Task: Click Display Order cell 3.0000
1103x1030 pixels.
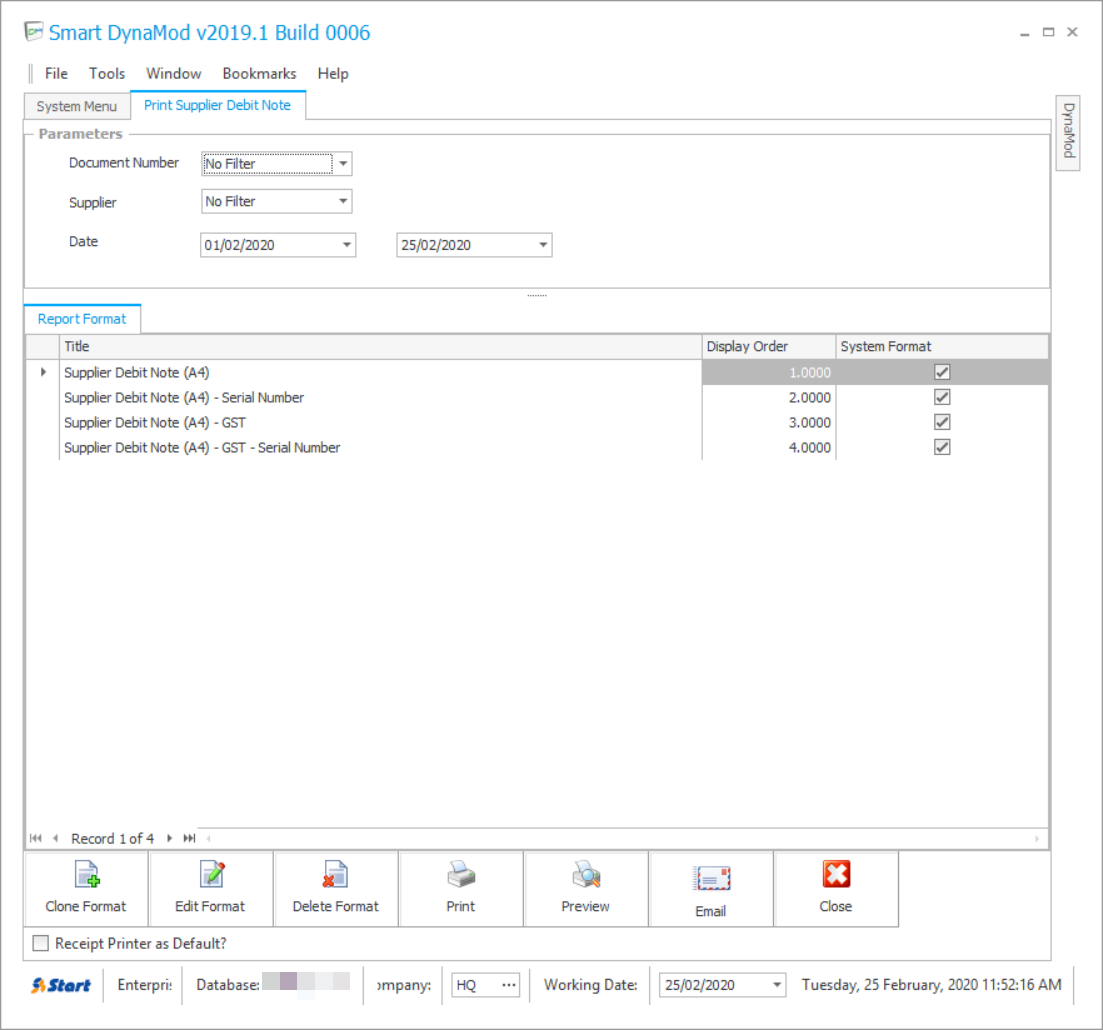Action: click(x=768, y=422)
